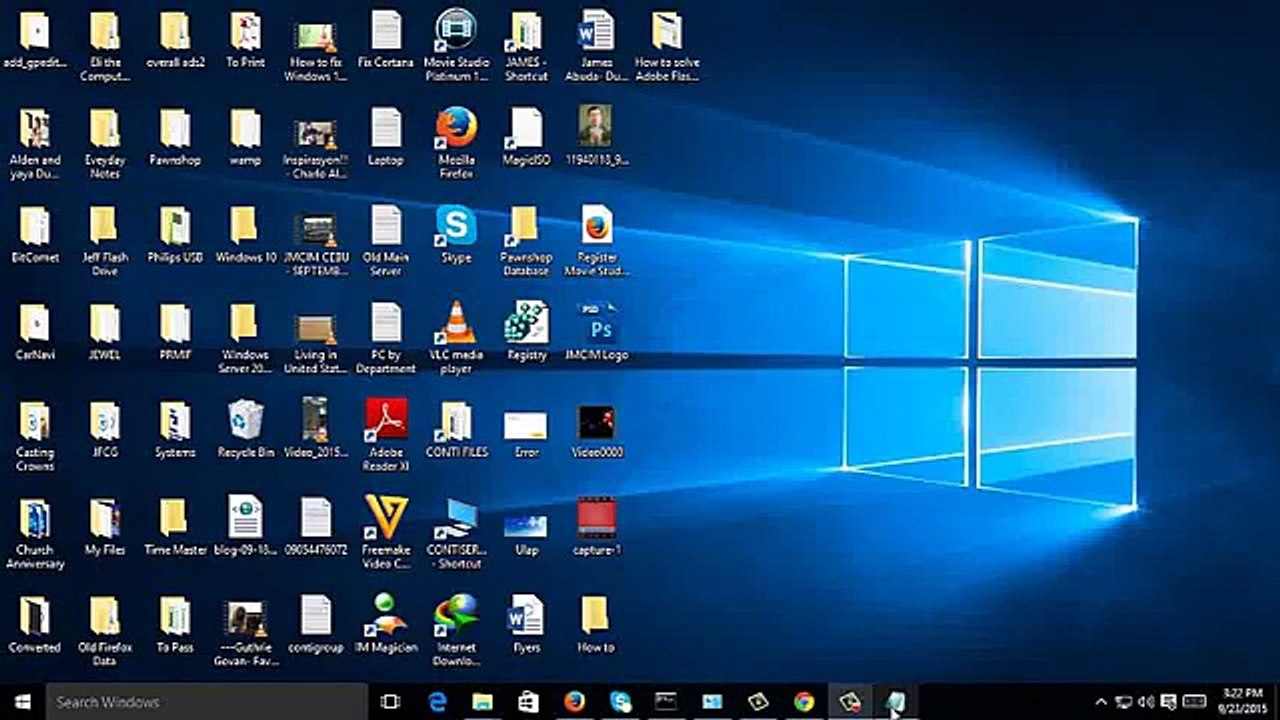The image size is (1280, 720).
Task: Open Firefox from the taskbar
Action: 574,702
